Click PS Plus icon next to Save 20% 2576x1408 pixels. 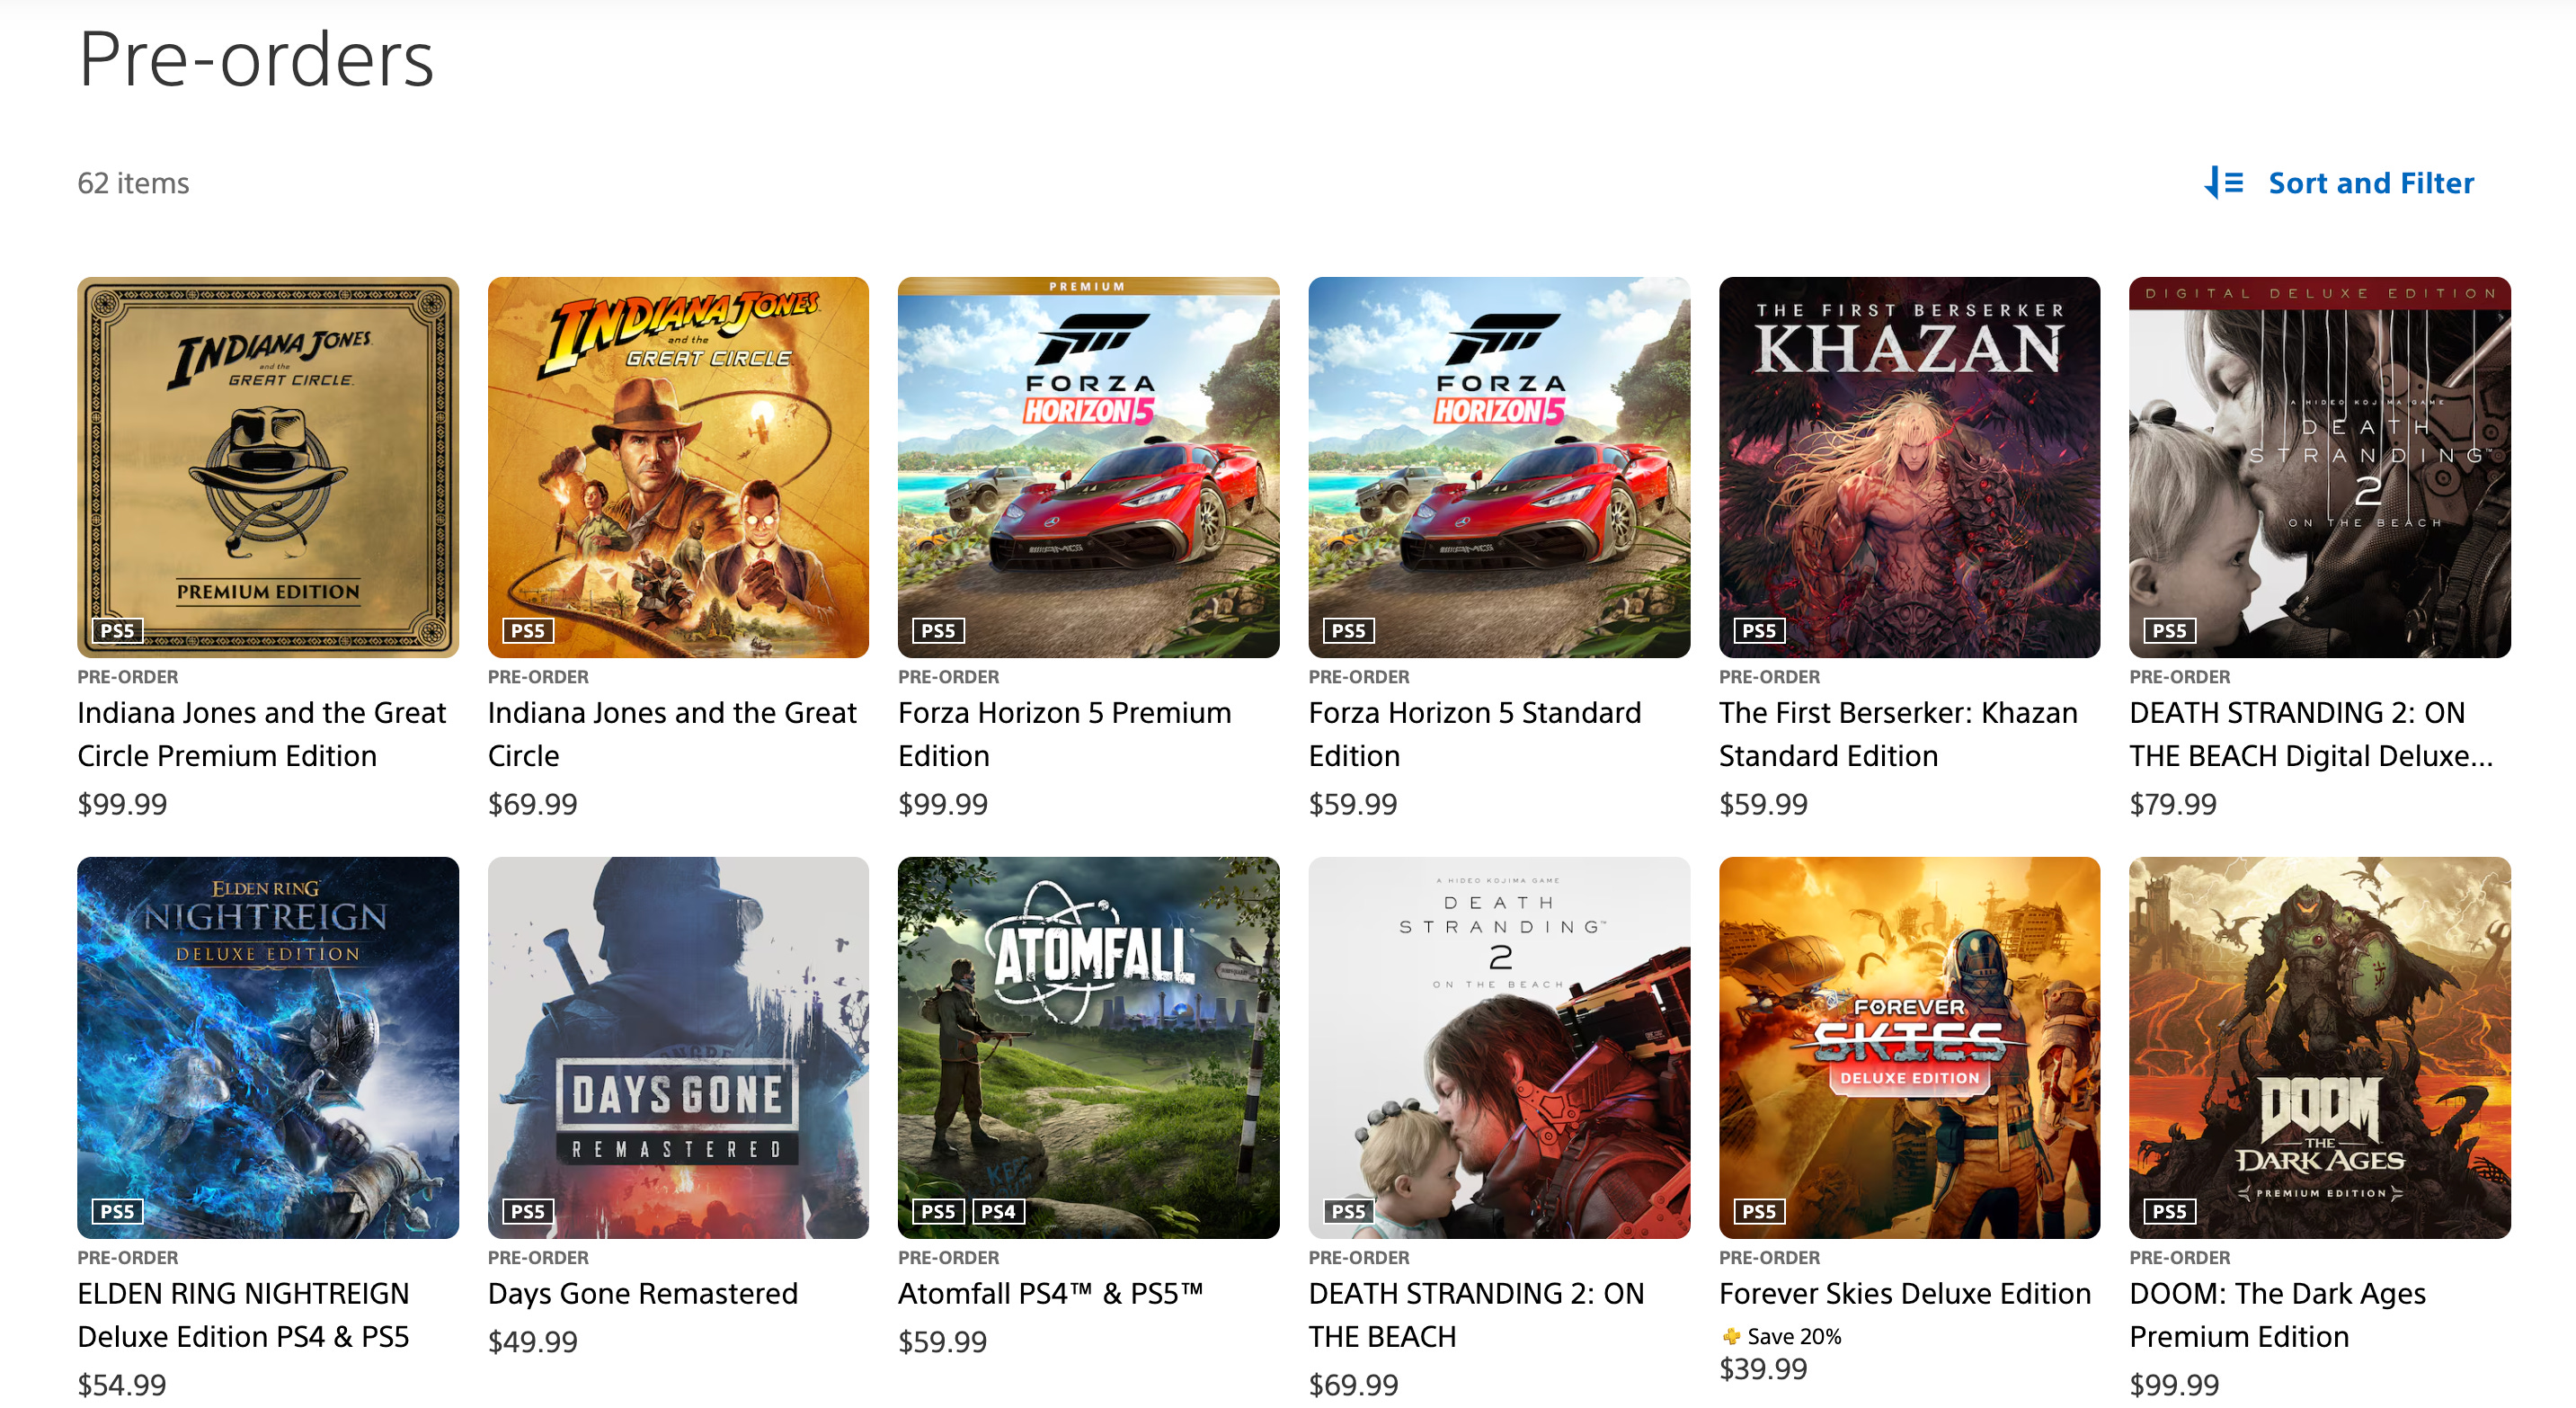pos(1731,1336)
